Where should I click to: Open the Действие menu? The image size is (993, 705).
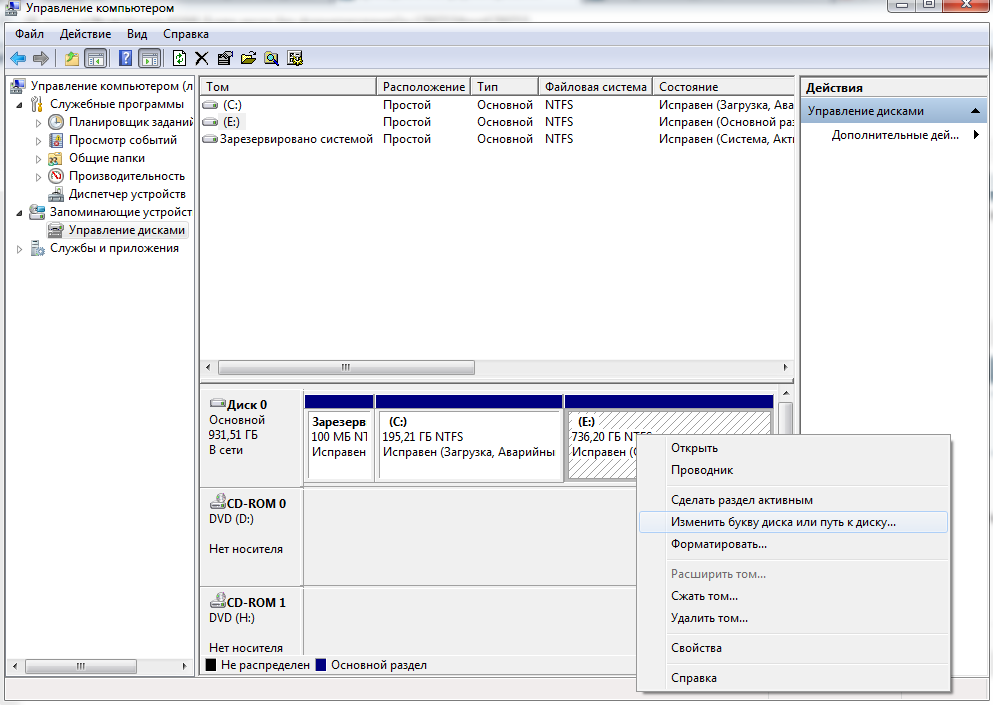[x=85, y=34]
